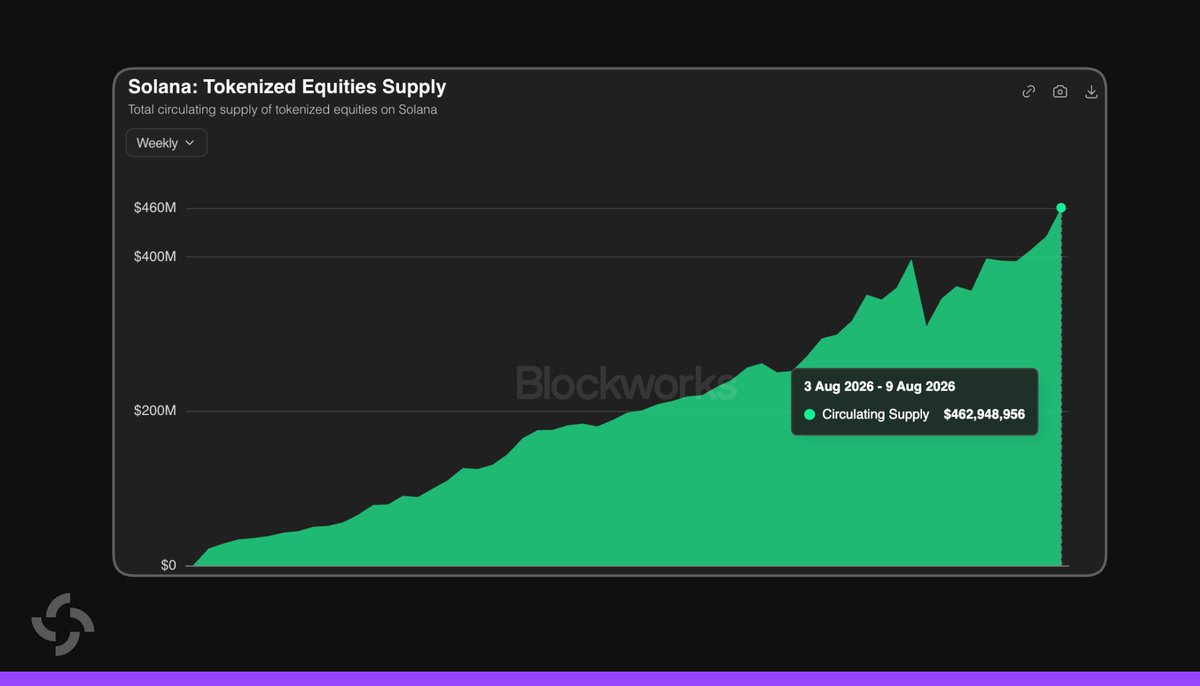Click the $200M y-axis label
Screen dimensions: 1200x686
coord(155,411)
